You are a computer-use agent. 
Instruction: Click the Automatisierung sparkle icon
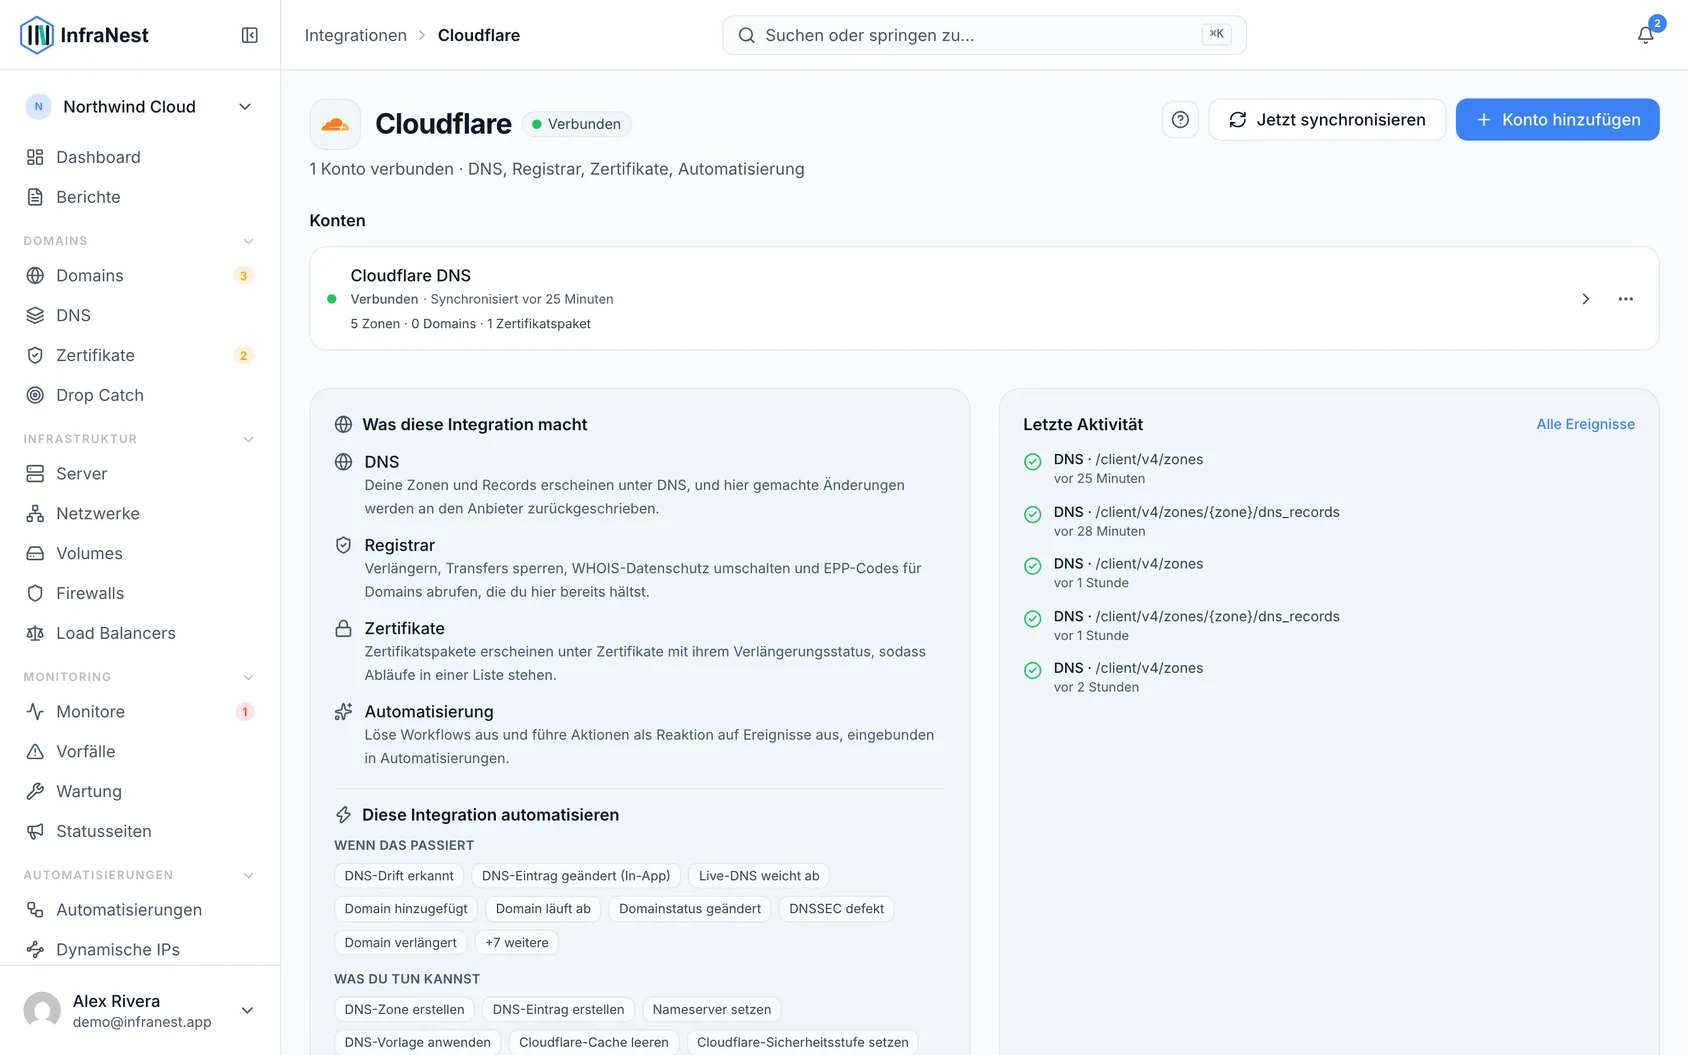click(x=343, y=712)
